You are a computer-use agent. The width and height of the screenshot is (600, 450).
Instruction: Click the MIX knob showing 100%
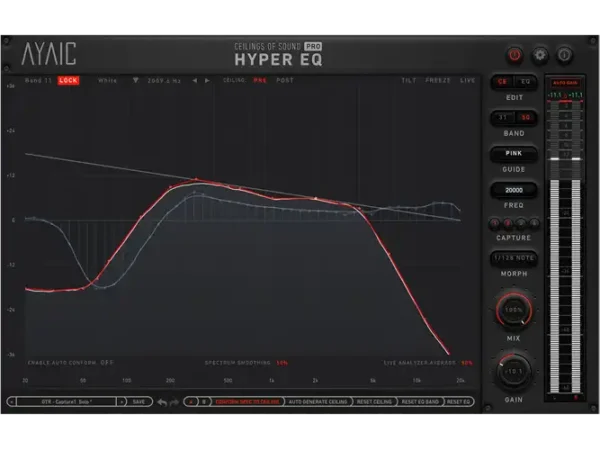514,310
